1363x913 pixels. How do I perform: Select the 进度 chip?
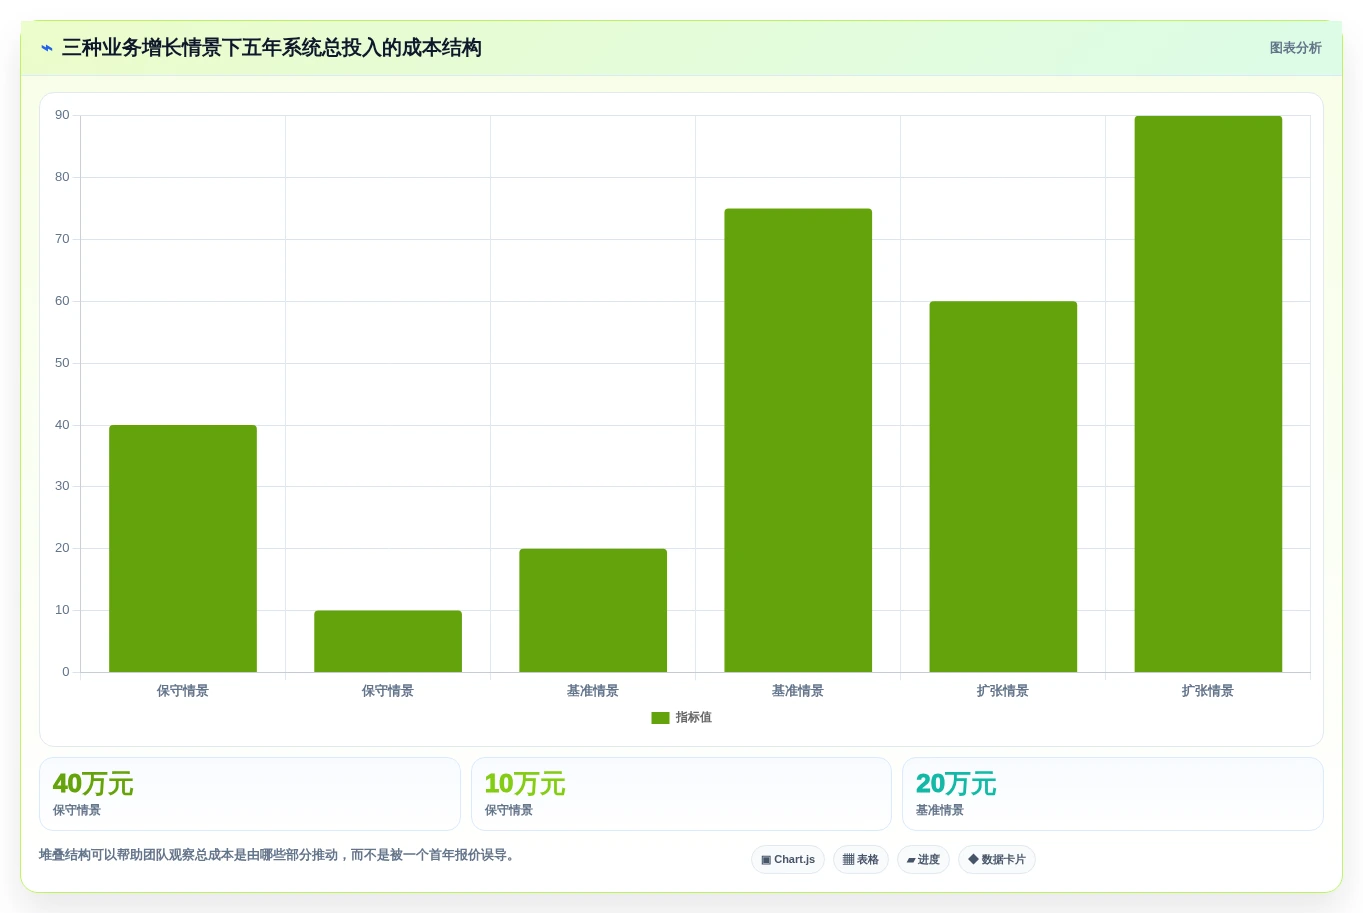pos(923,860)
